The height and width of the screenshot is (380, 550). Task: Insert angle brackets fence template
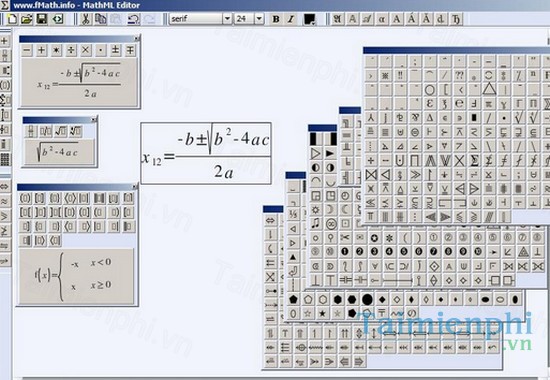70,198
